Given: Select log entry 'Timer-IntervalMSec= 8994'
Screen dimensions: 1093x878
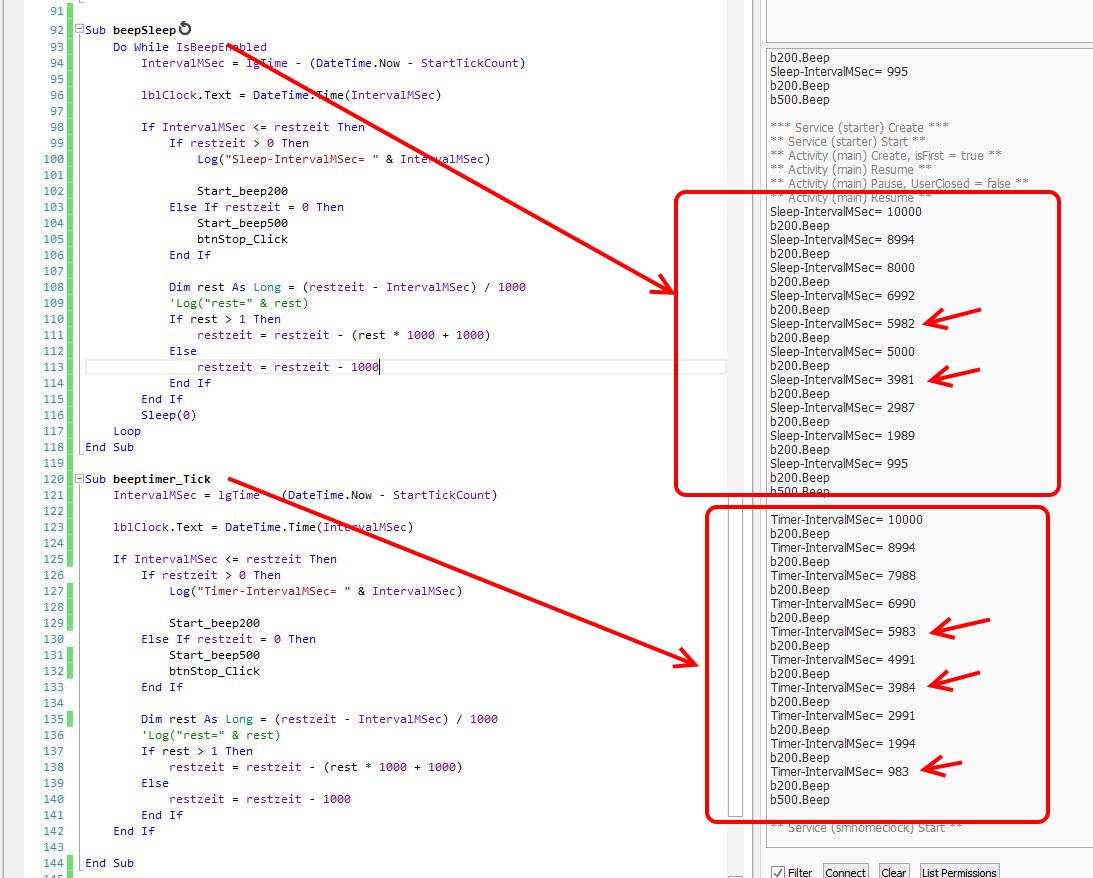Looking at the screenshot, I should [843, 547].
